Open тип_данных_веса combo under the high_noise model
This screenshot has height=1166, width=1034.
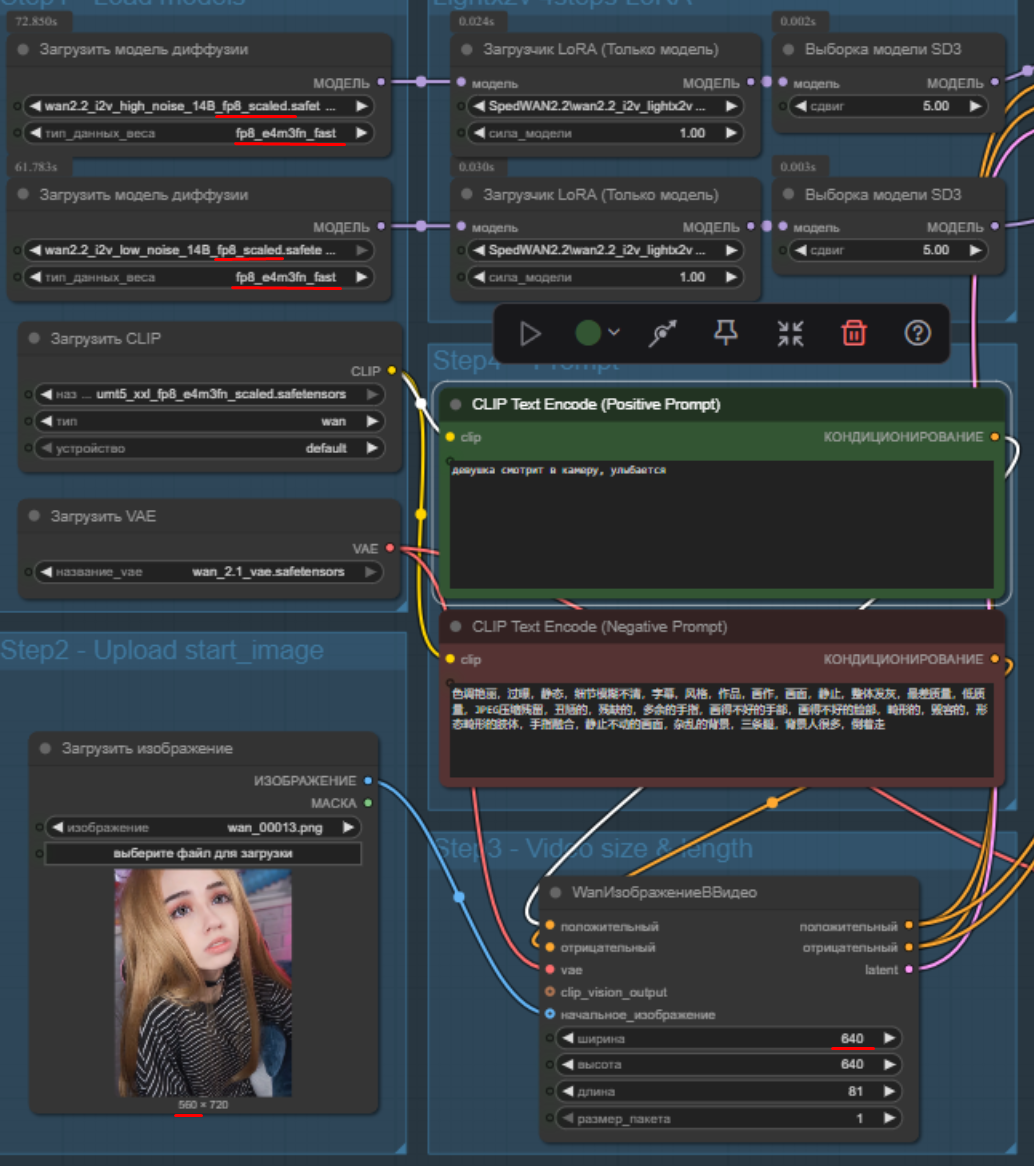coord(199,132)
